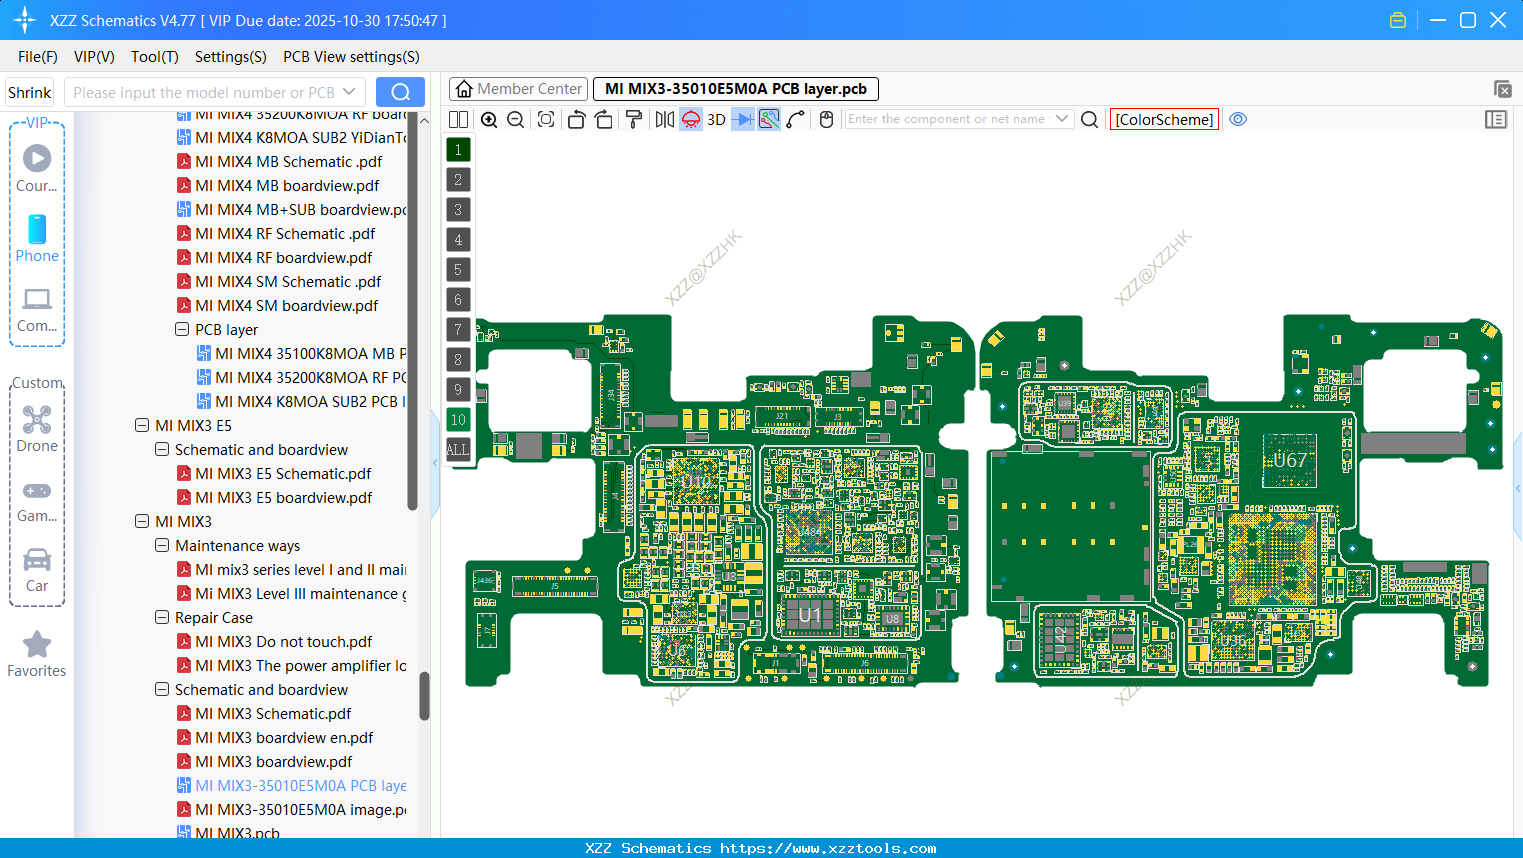Toggle the component highlight lamp tool
Viewport: 1523px width, 858px height.
click(690, 119)
